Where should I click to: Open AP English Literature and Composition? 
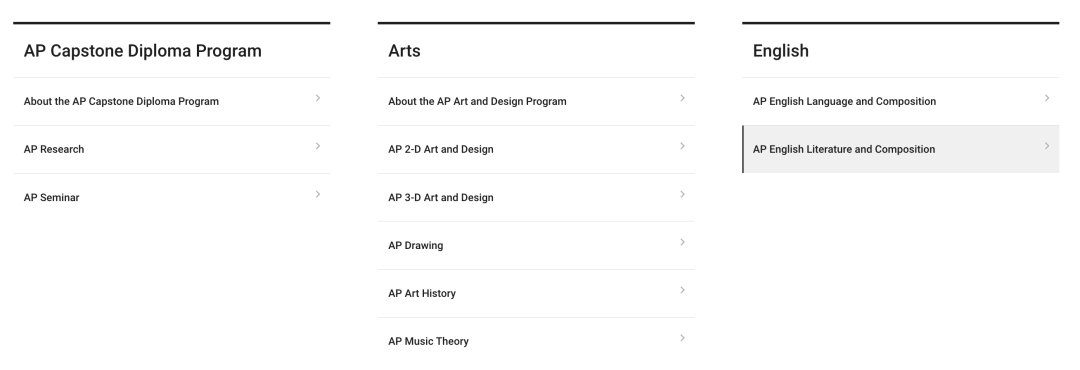tap(844, 150)
